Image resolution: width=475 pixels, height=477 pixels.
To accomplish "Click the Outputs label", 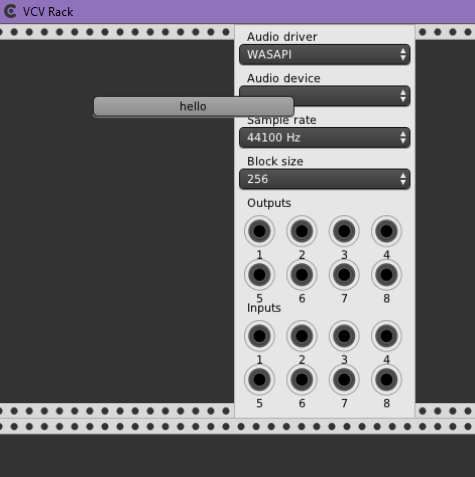I will pos(269,203).
